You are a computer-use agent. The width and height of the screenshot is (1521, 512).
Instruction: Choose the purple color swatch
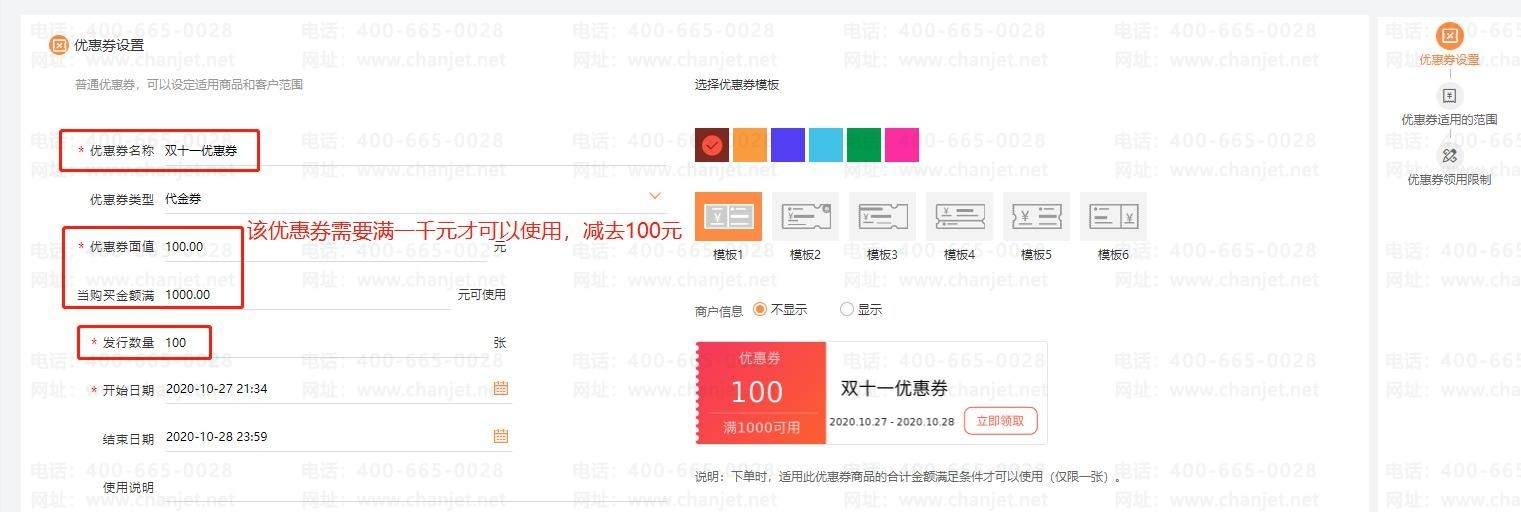(788, 145)
